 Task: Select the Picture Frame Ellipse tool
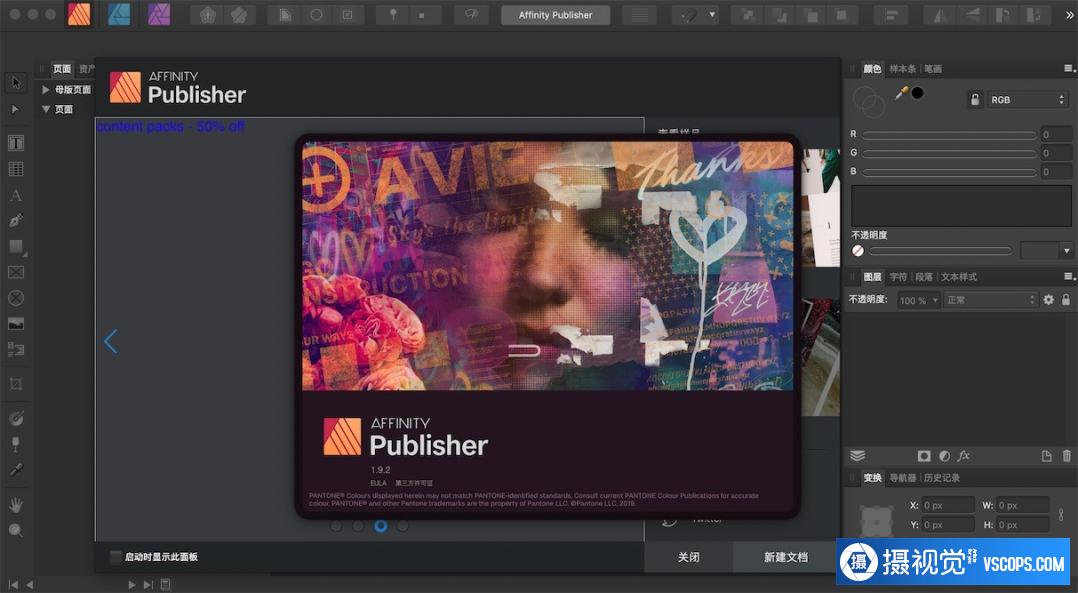click(x=16, y=298)
